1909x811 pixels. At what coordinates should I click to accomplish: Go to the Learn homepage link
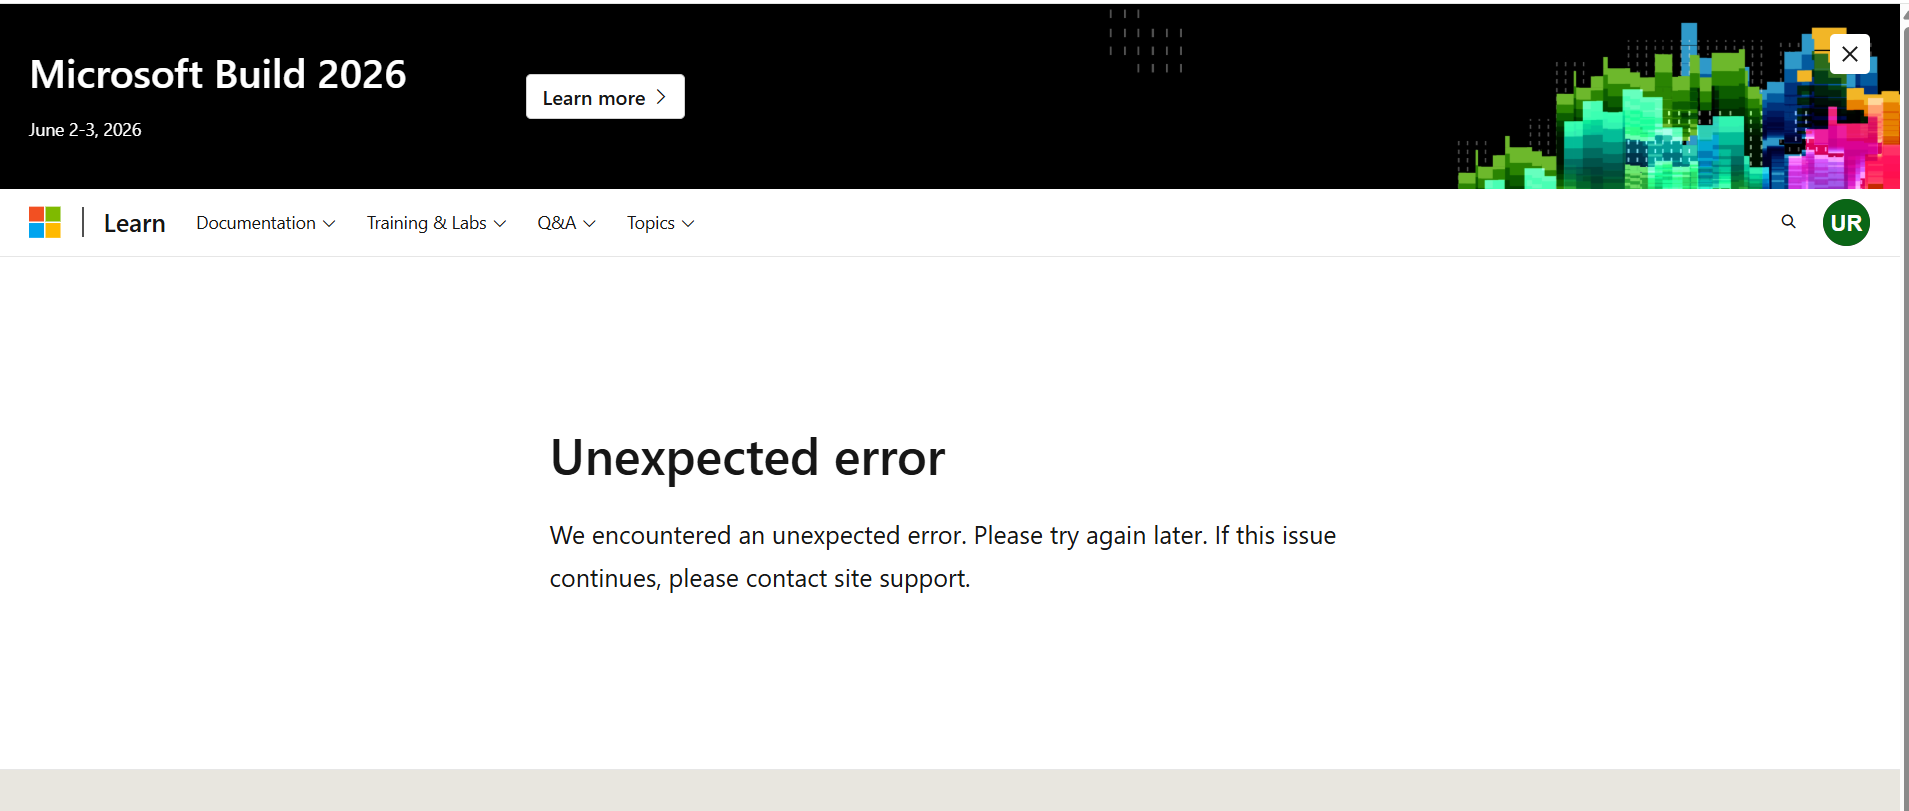[134, 222]
